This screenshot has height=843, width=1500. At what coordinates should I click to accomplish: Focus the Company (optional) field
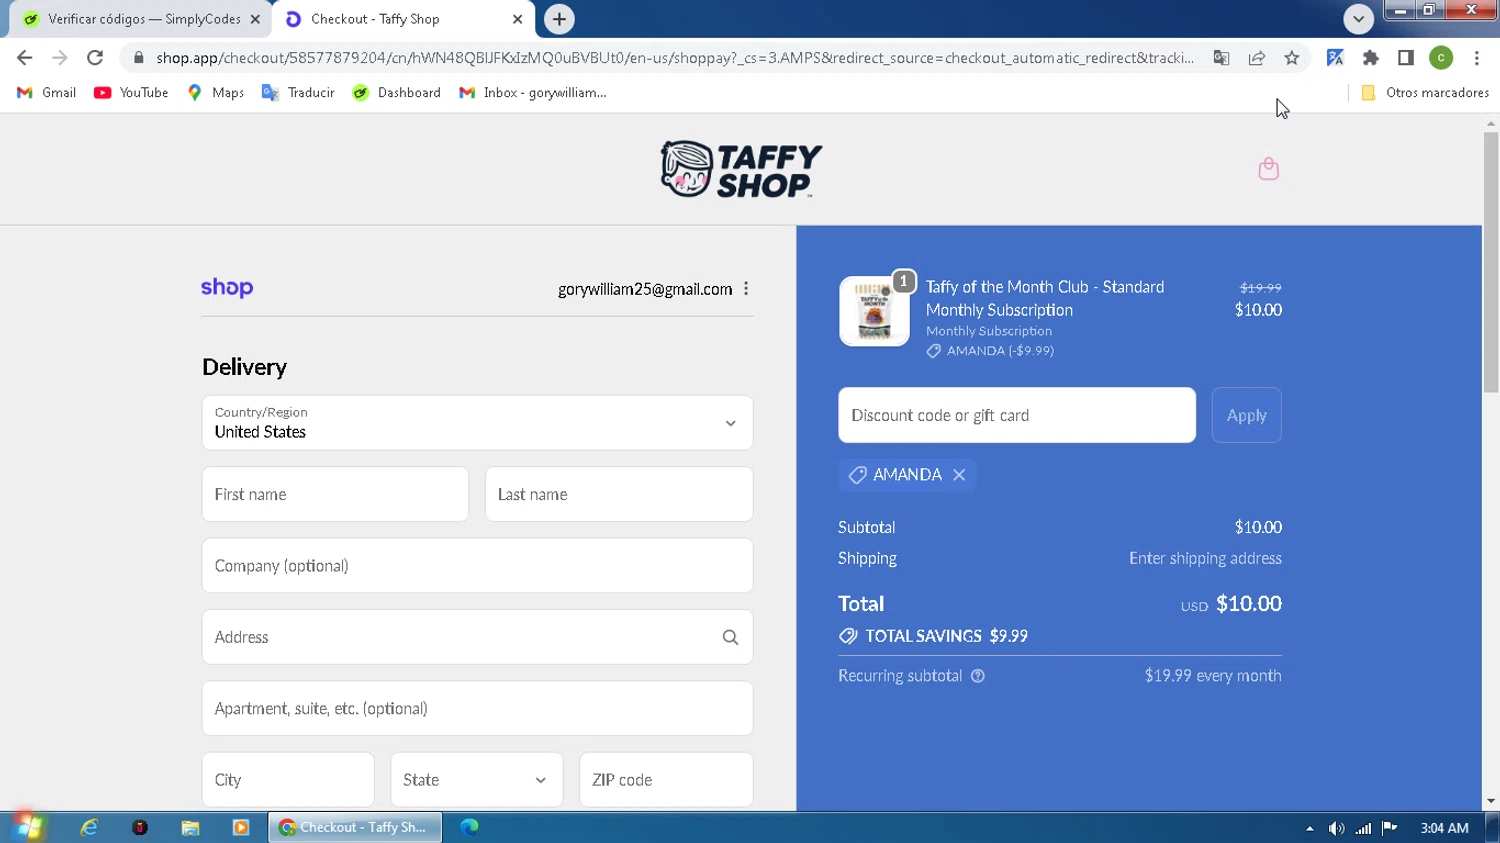tap(477, 566)
